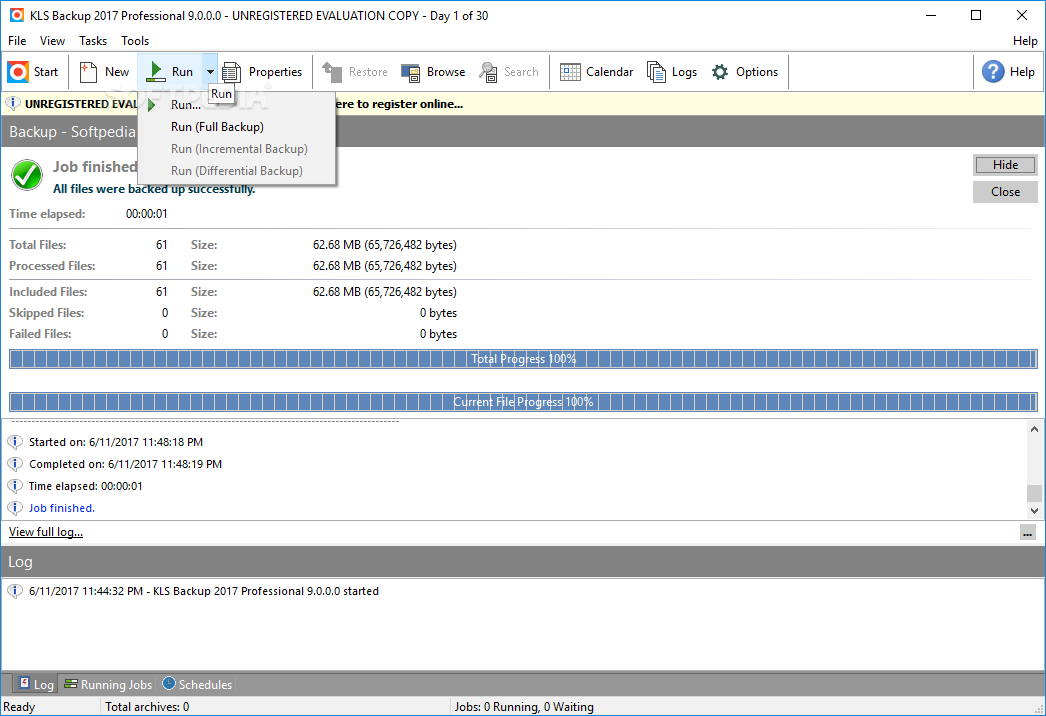This screenshot has height=716, width=1046.
Task: Switch to the Running Jobs tab
Action: (x=108, y=685)
